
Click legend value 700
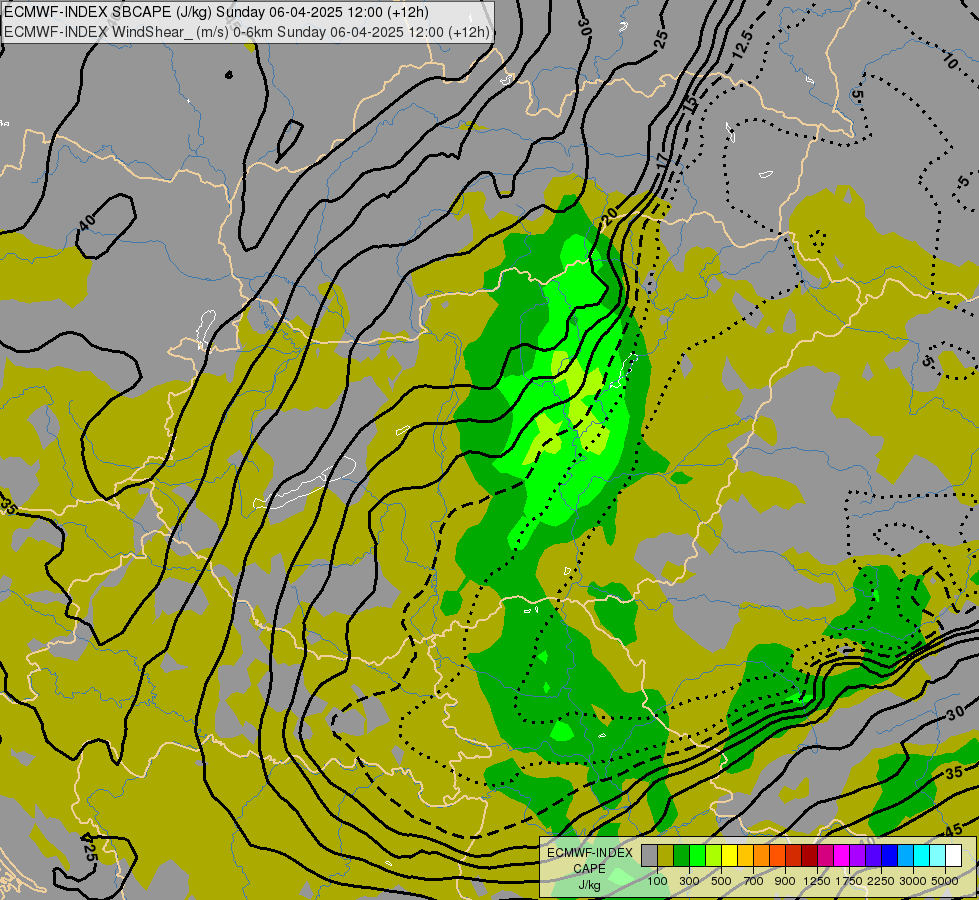[x=754, y=881]
